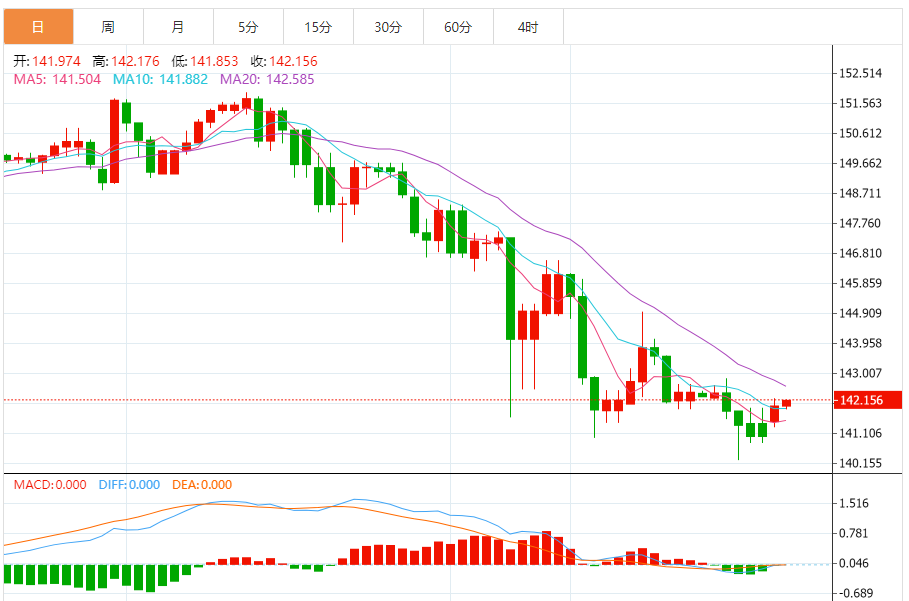Click the 144.909 price axis label
The height and width of the screenshot is (601, 909).
[x=860, y=314]
